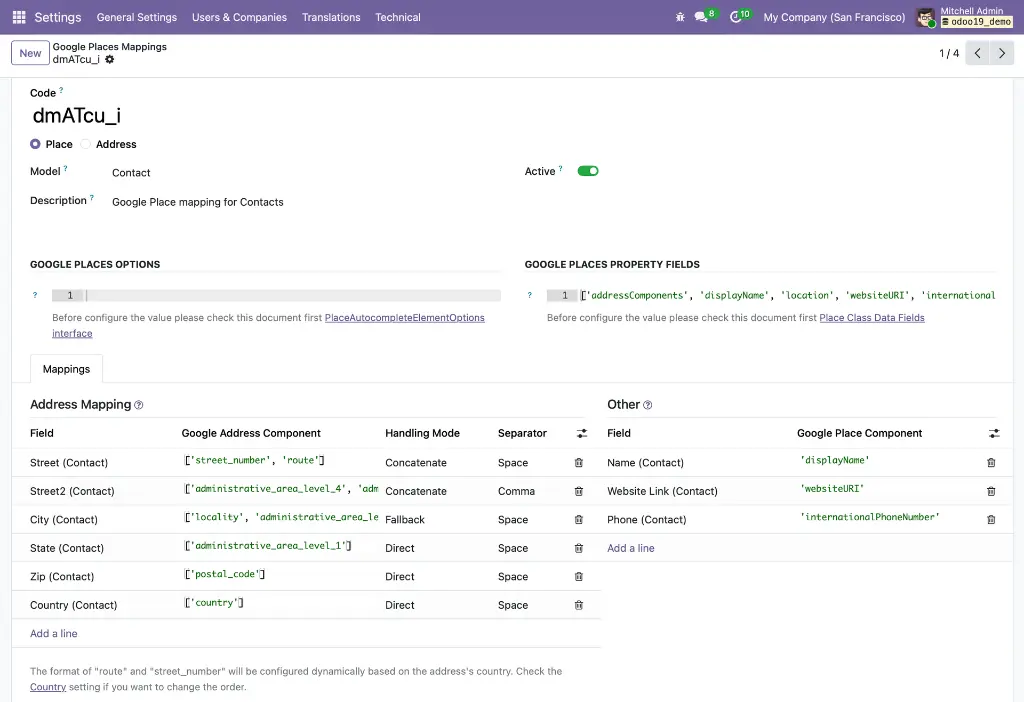Image resolution: width=1024 pixels, height=702 pixels.
Task: Show Other section help tooltip icon
Action: [x=647, y=405]
